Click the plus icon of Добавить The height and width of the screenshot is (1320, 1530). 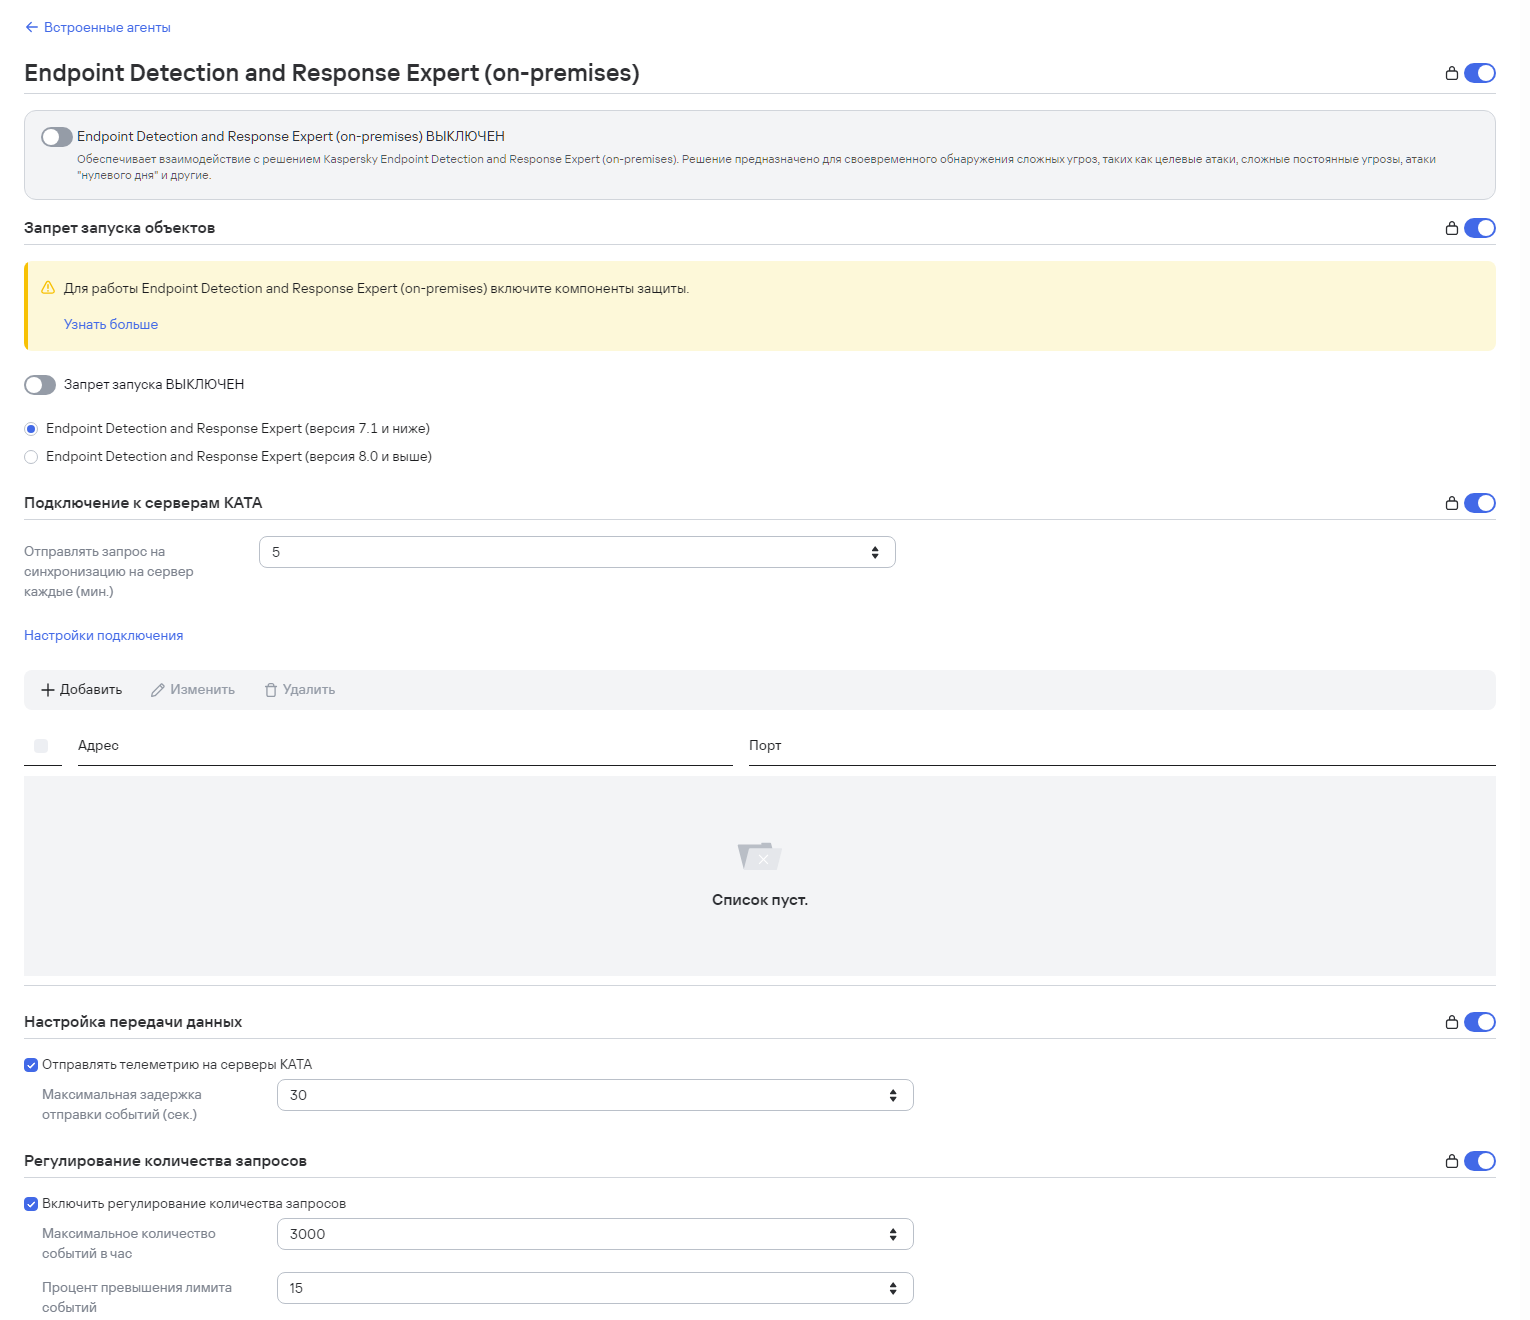pyautogui.click(x=48, y=690)
